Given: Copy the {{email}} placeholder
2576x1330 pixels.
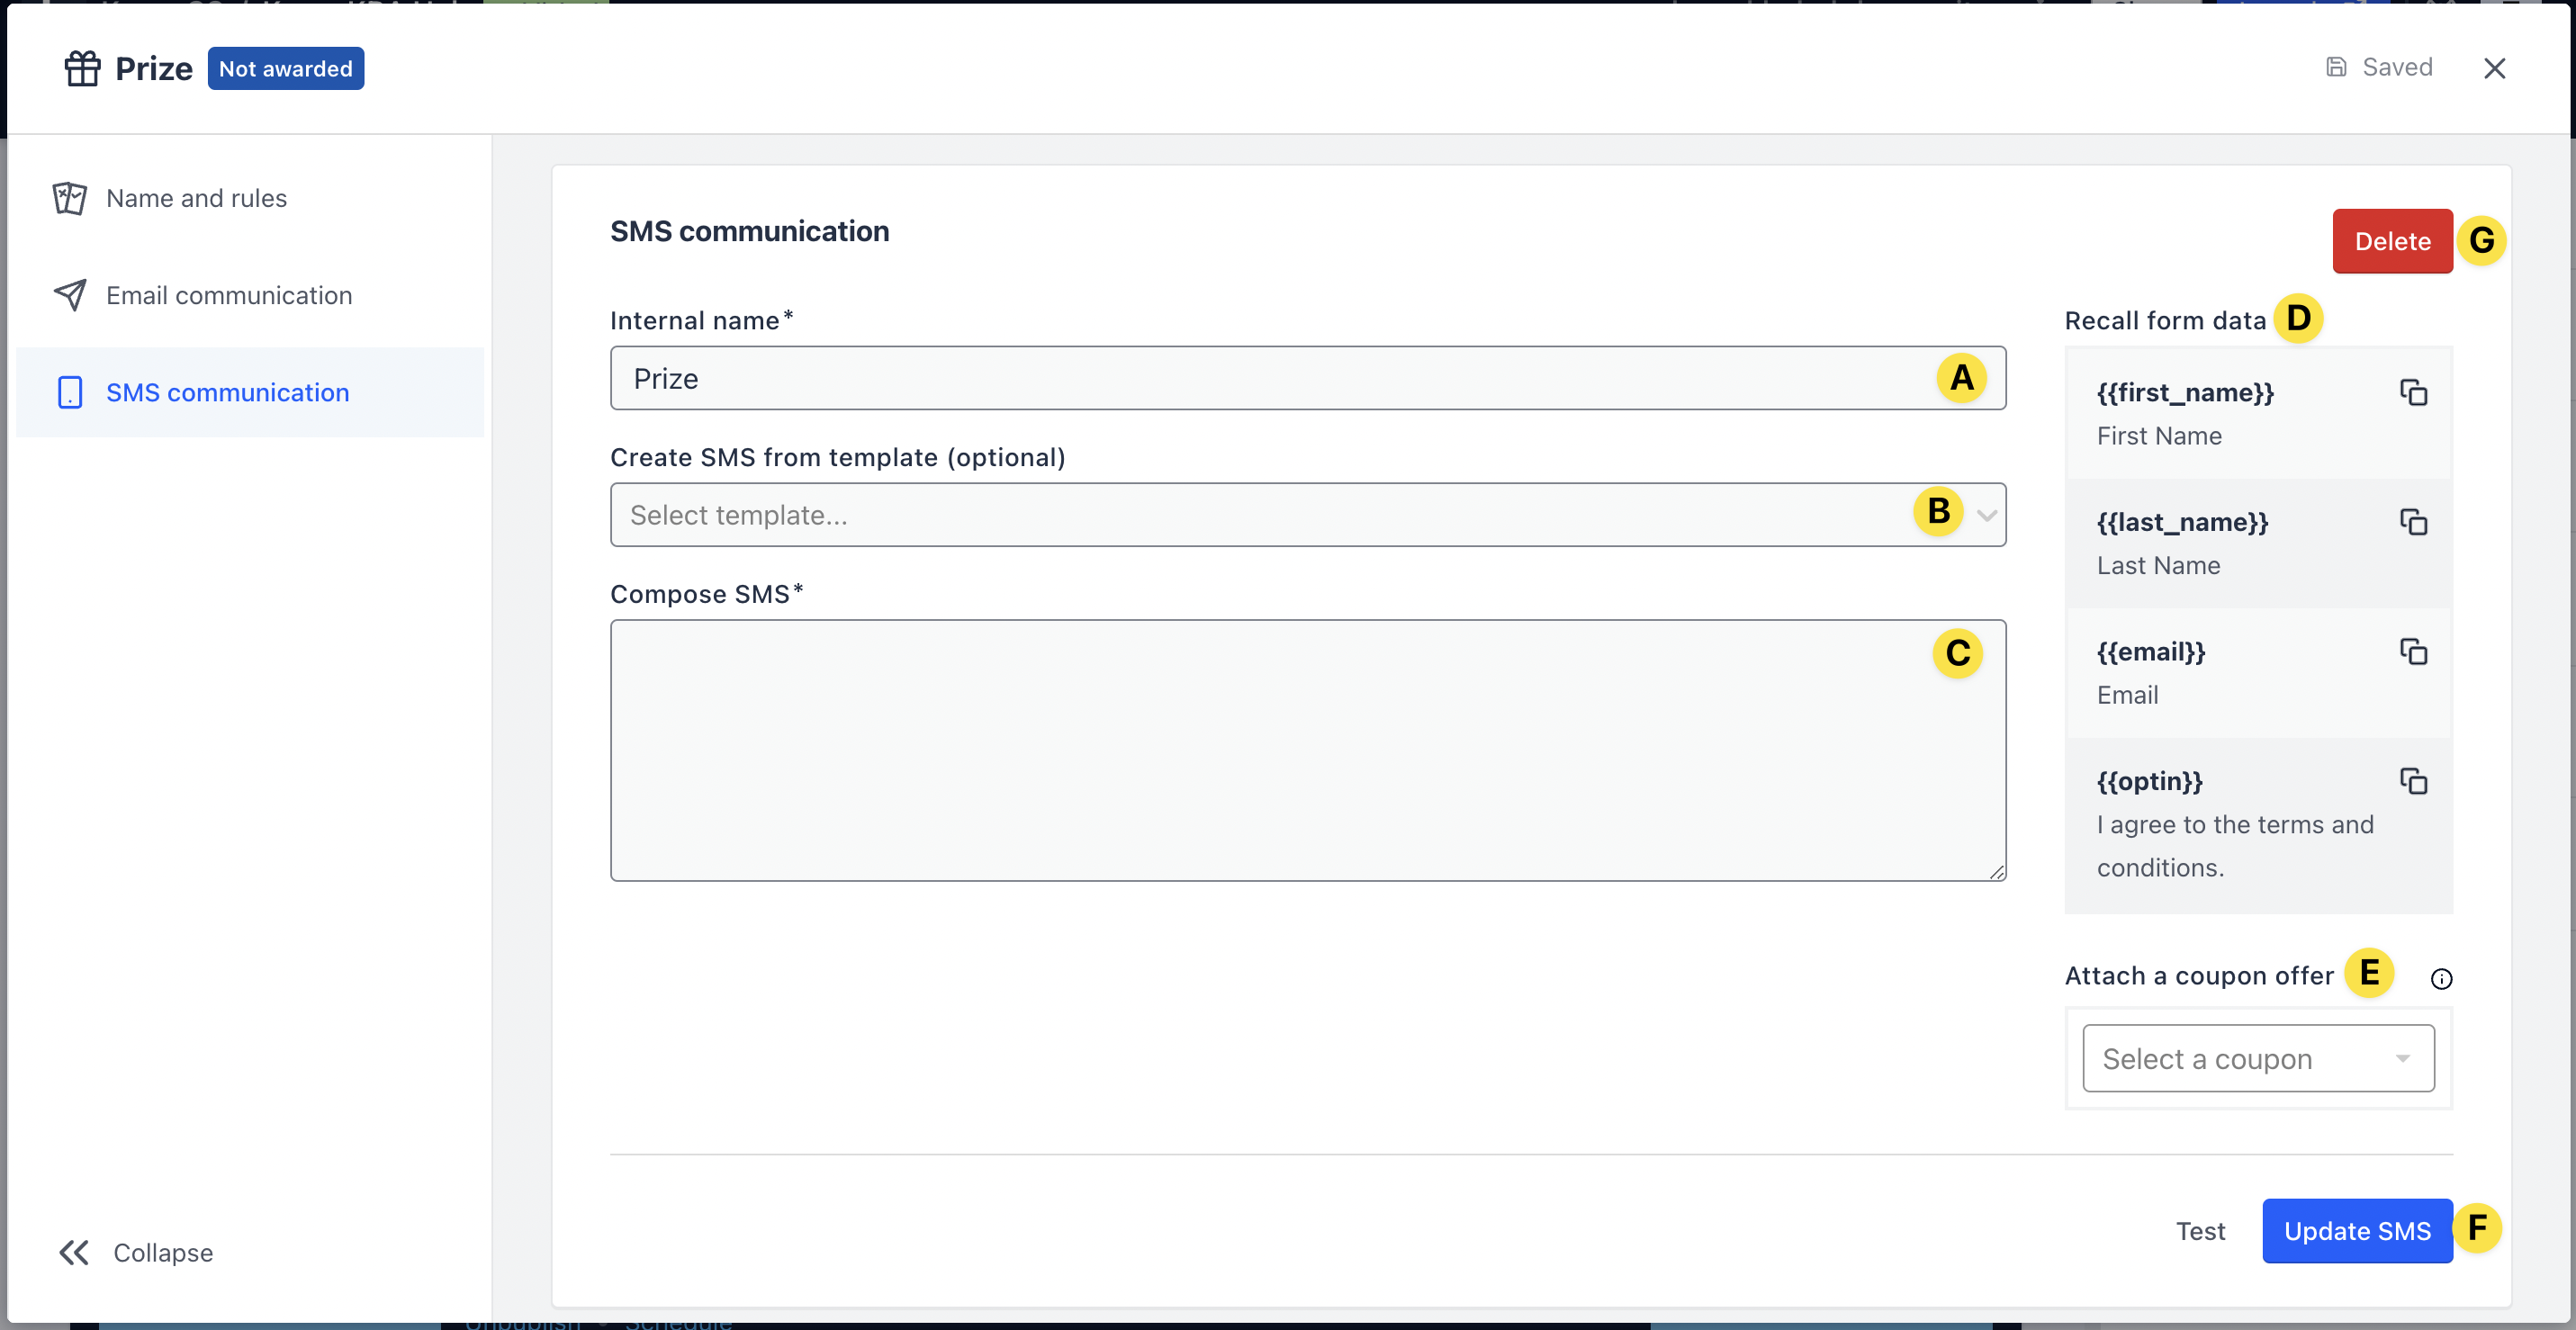Looking at the screenshot, I should [2413, 652].
